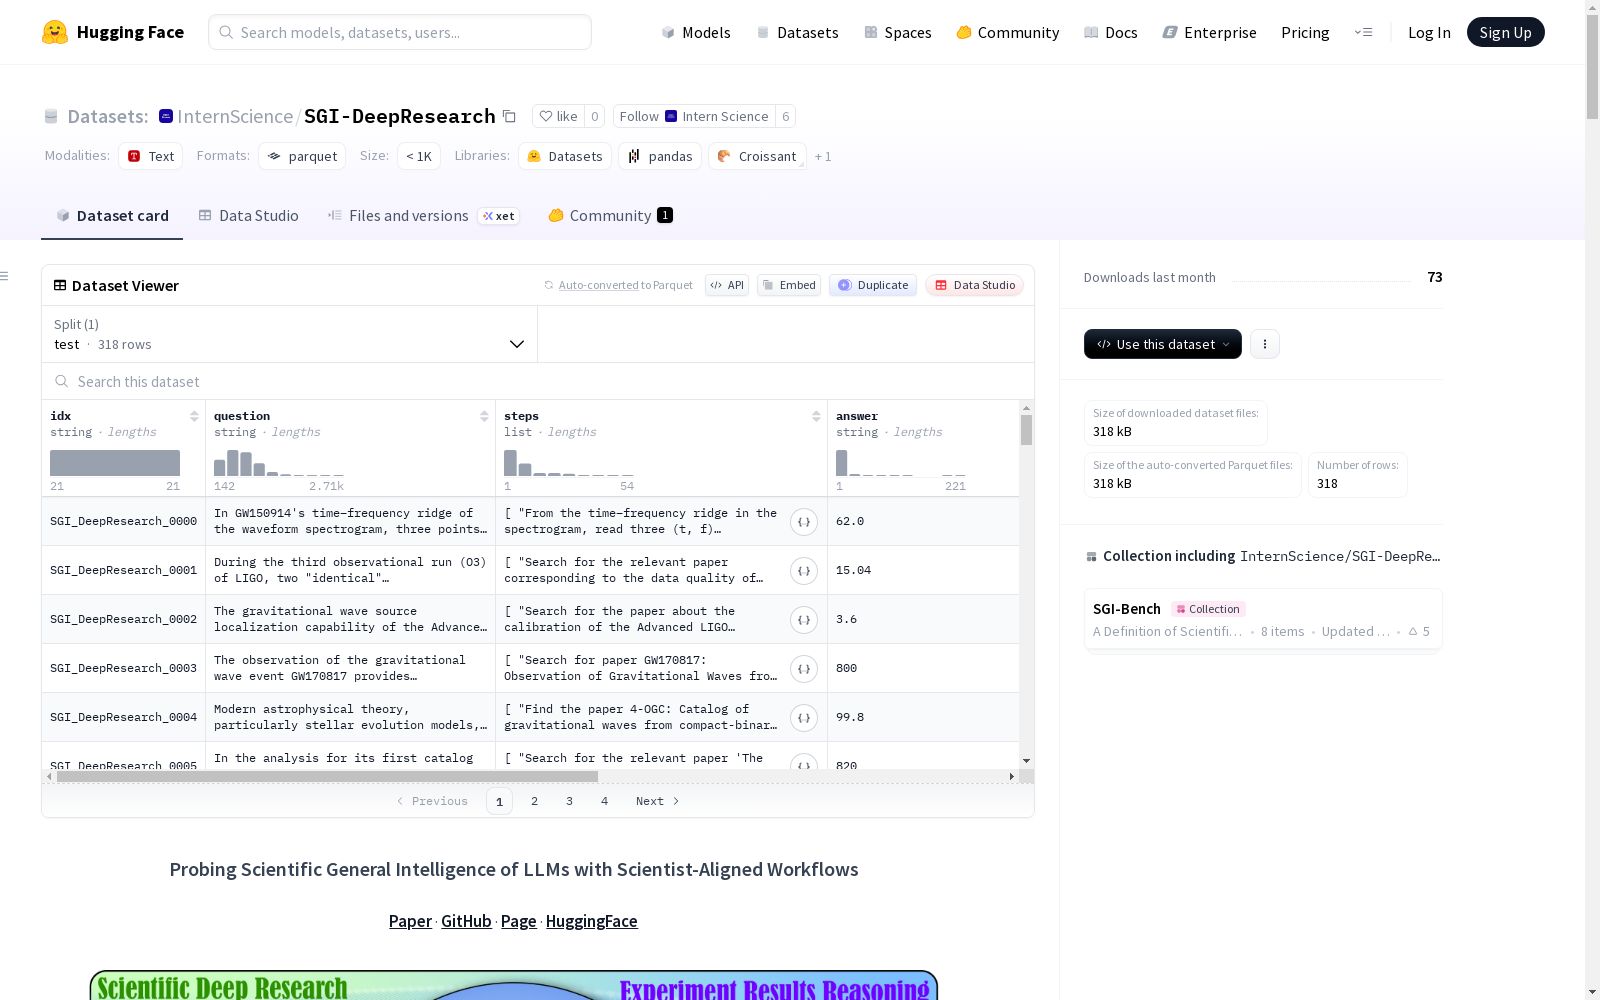The image size is (1600, 1000).
Task: Sort by the steps column
Action: [x=816, y=416]
